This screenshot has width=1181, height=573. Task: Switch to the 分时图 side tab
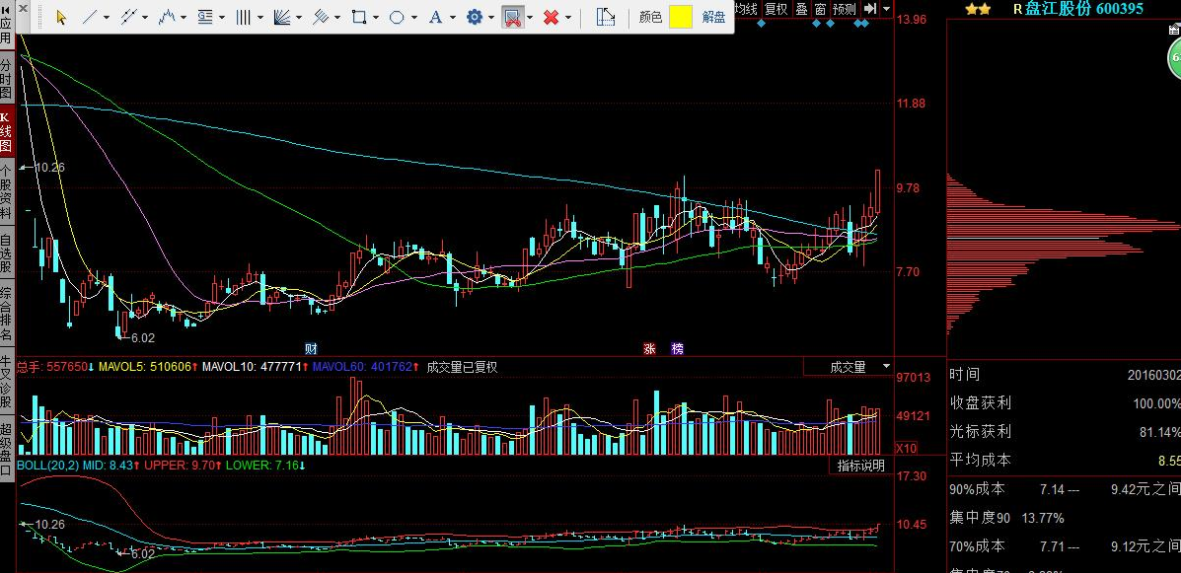pyautogui.click(x=6, y=79)
